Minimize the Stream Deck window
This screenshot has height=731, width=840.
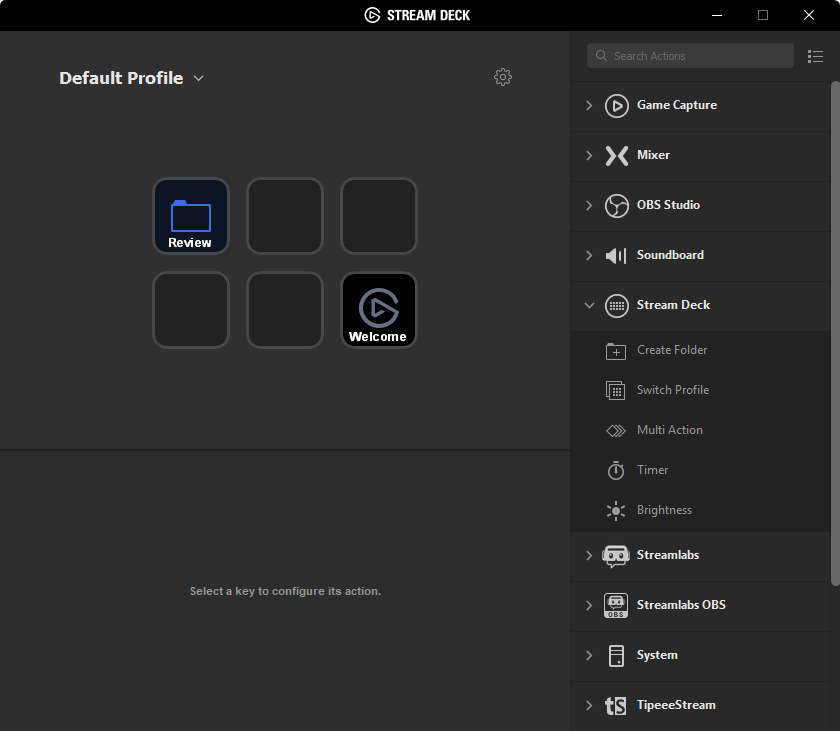717,15
